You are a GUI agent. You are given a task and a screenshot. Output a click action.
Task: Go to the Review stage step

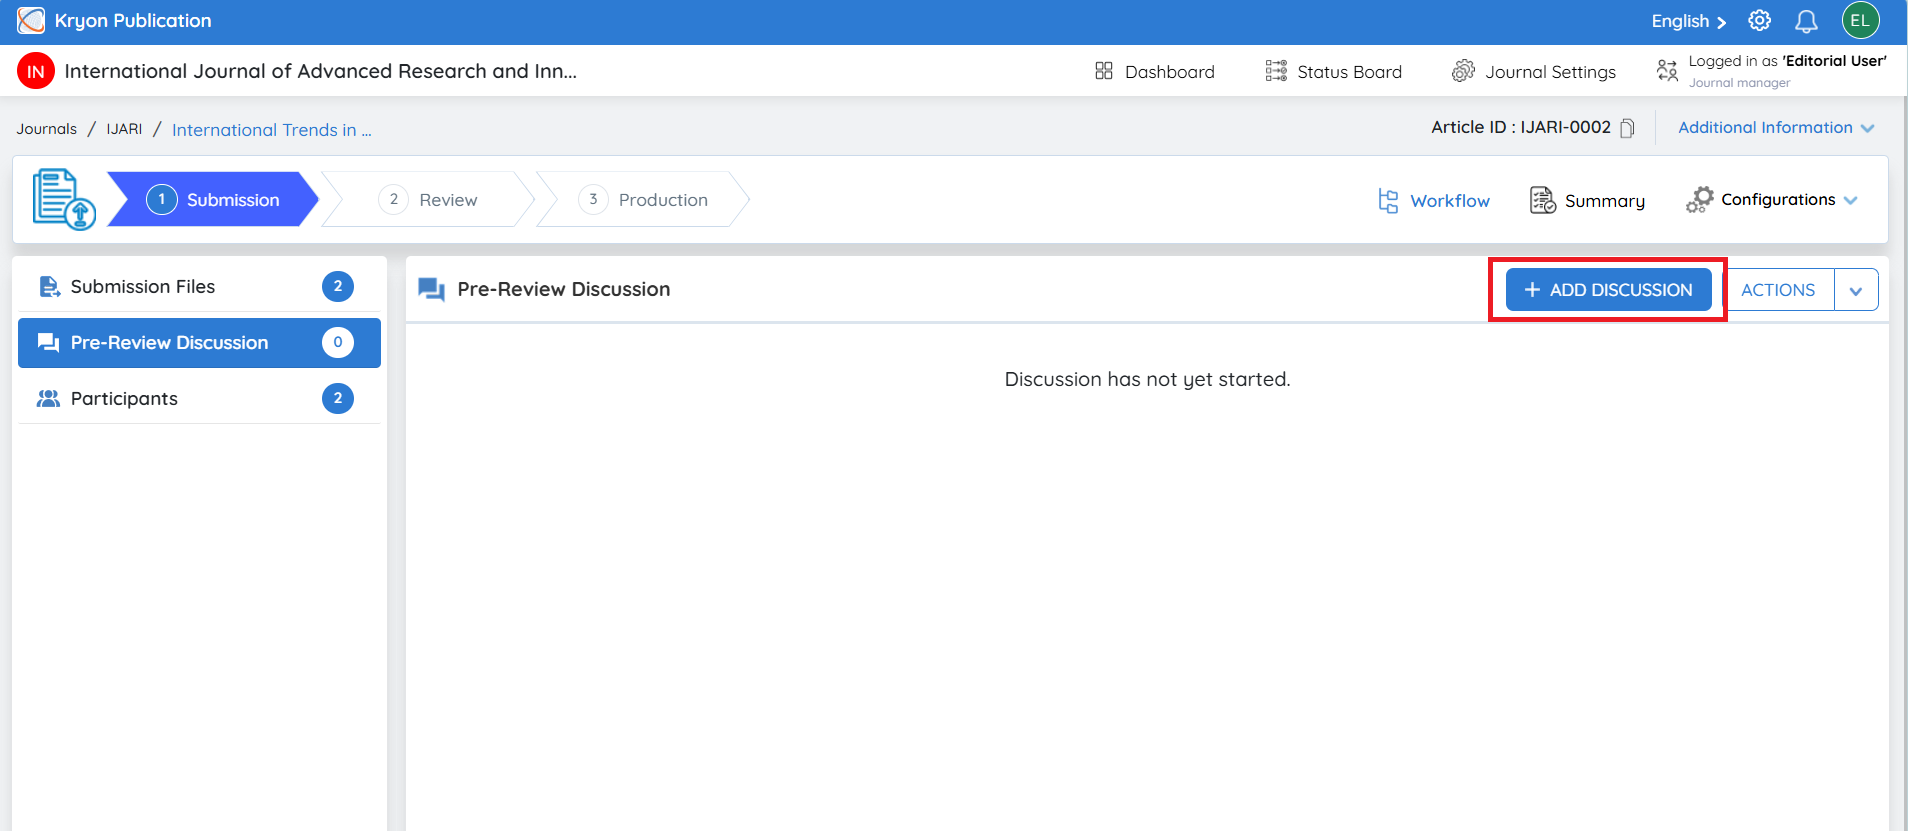click(429, 199)
